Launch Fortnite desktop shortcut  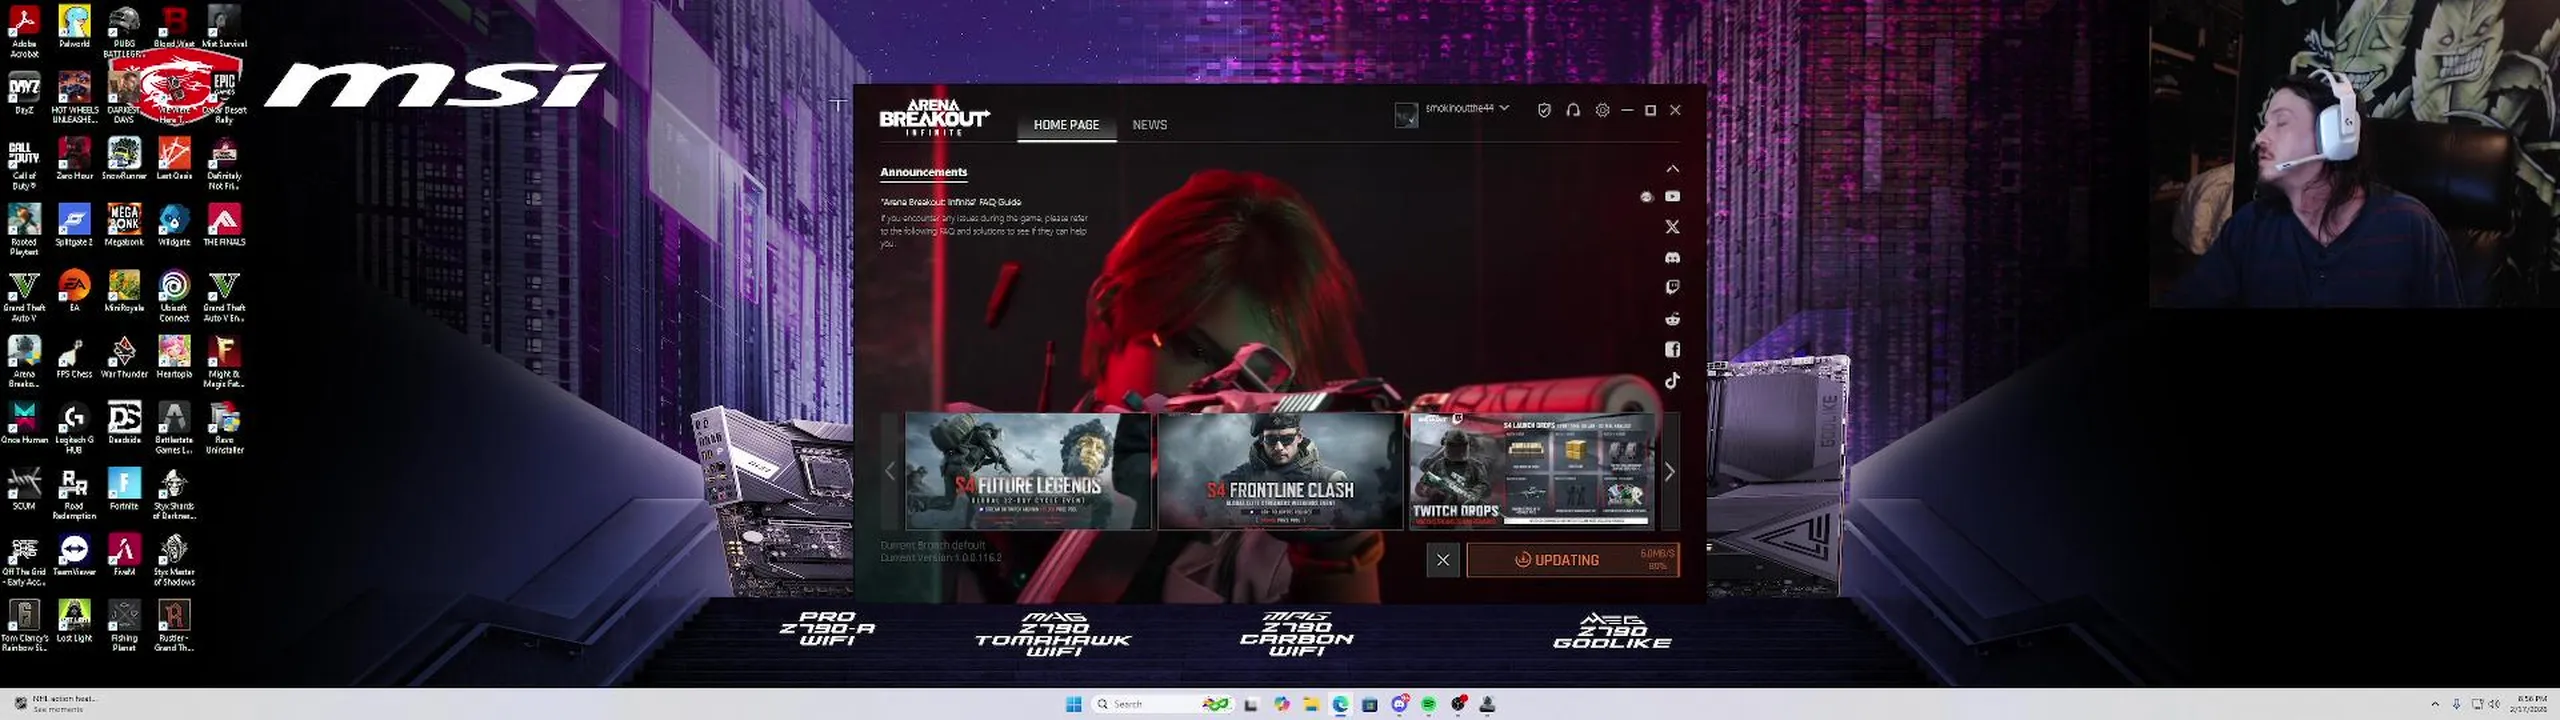(124, 489)
